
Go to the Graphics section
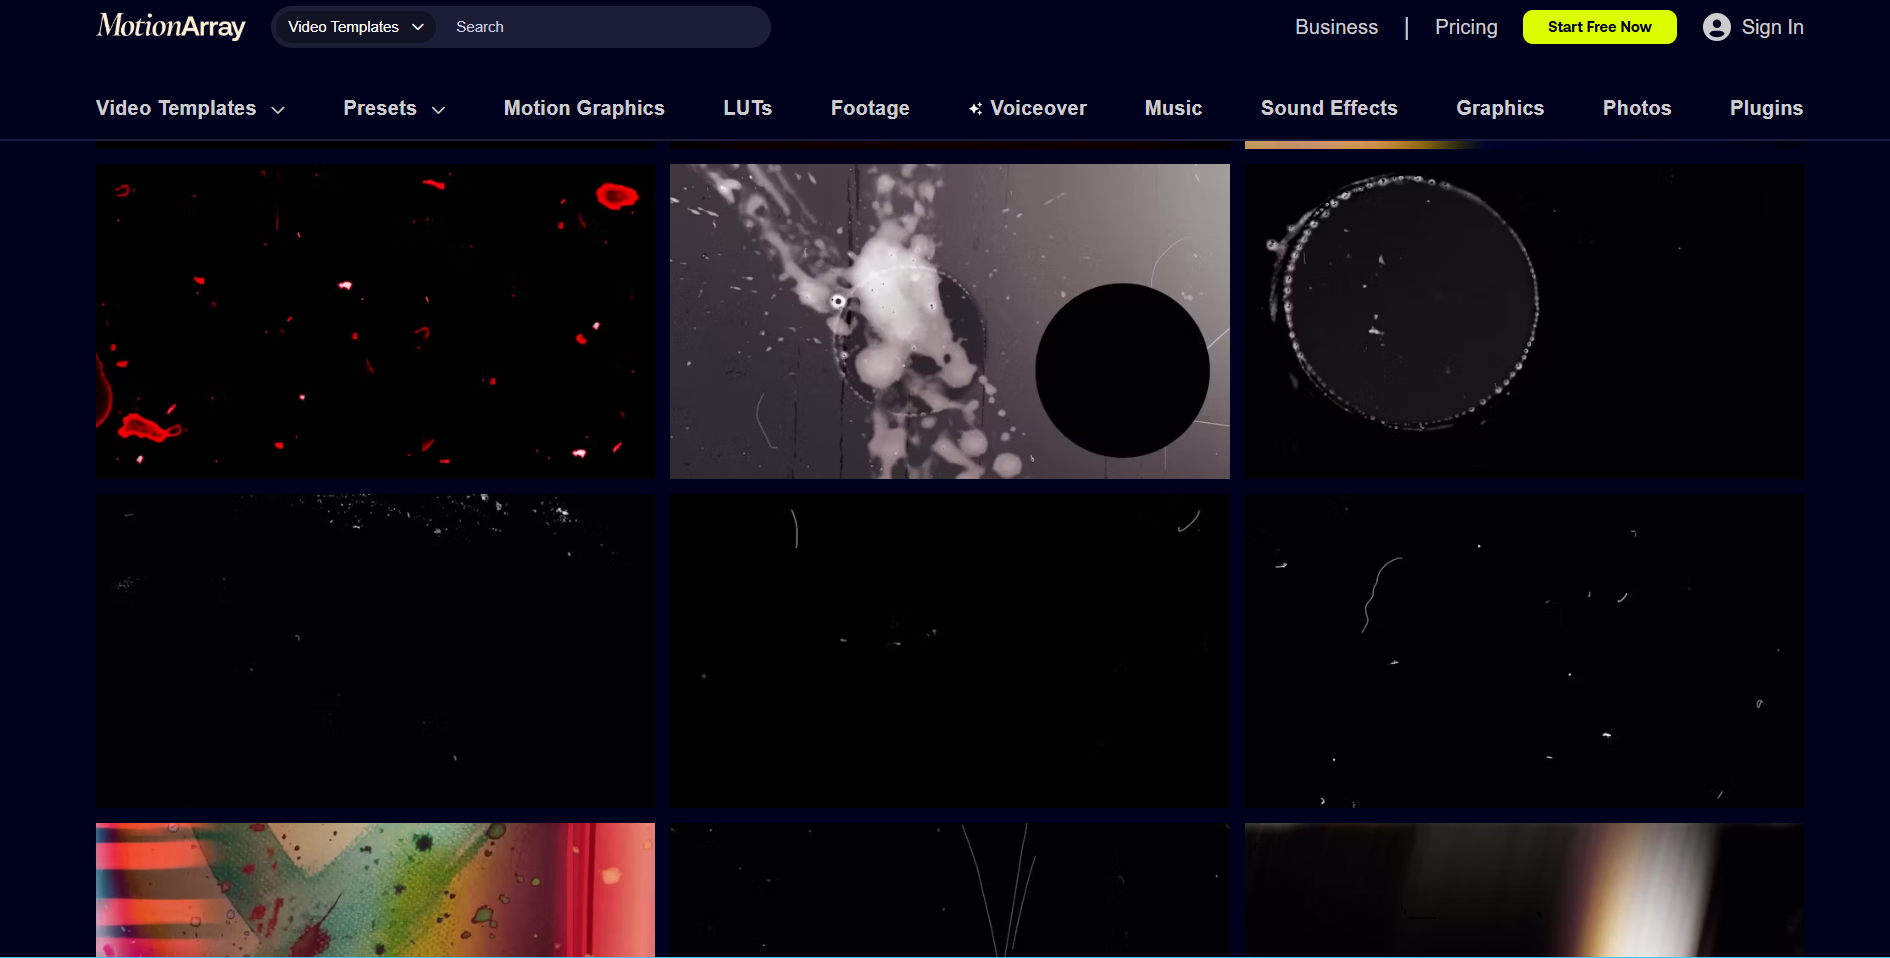pos(1500,108)
